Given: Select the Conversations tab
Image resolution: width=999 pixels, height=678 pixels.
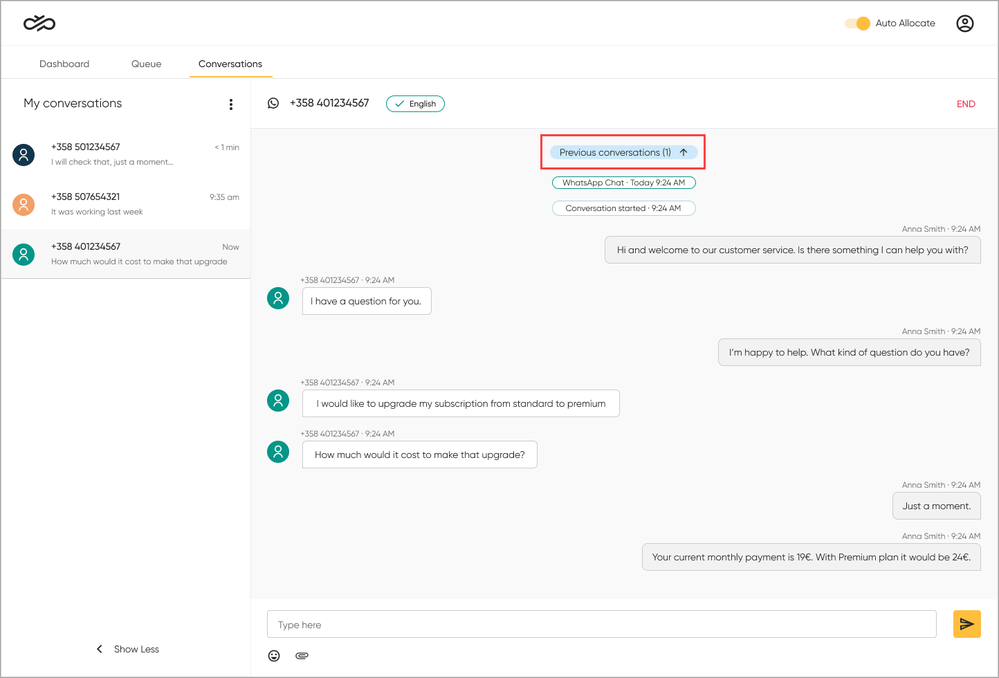Looking at the screenshot, I should click(230, 64).
